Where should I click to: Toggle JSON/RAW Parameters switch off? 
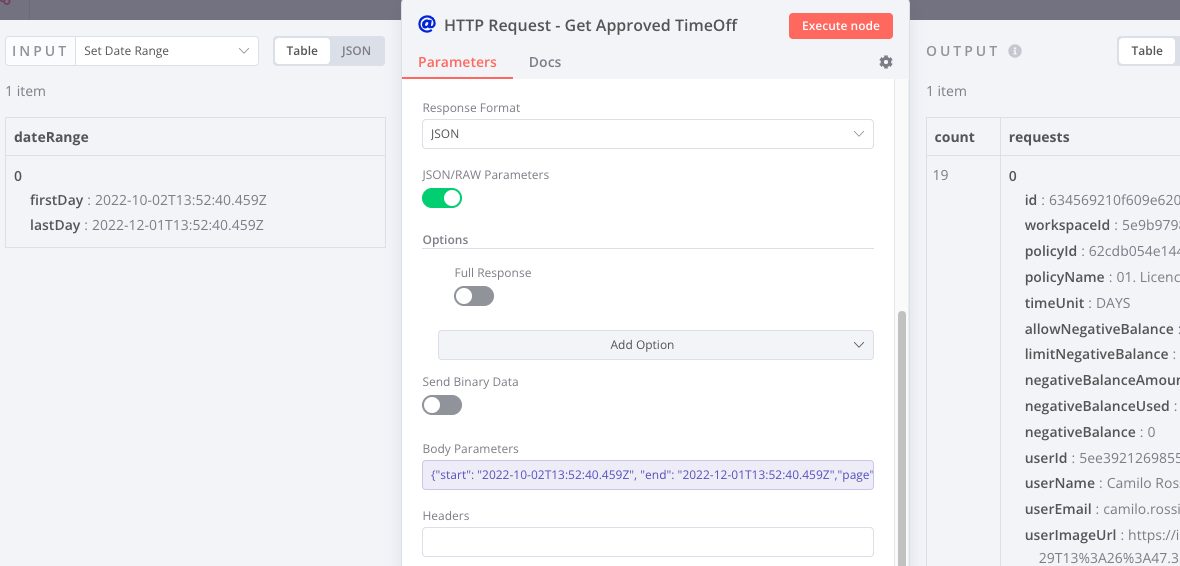[442, 198]
